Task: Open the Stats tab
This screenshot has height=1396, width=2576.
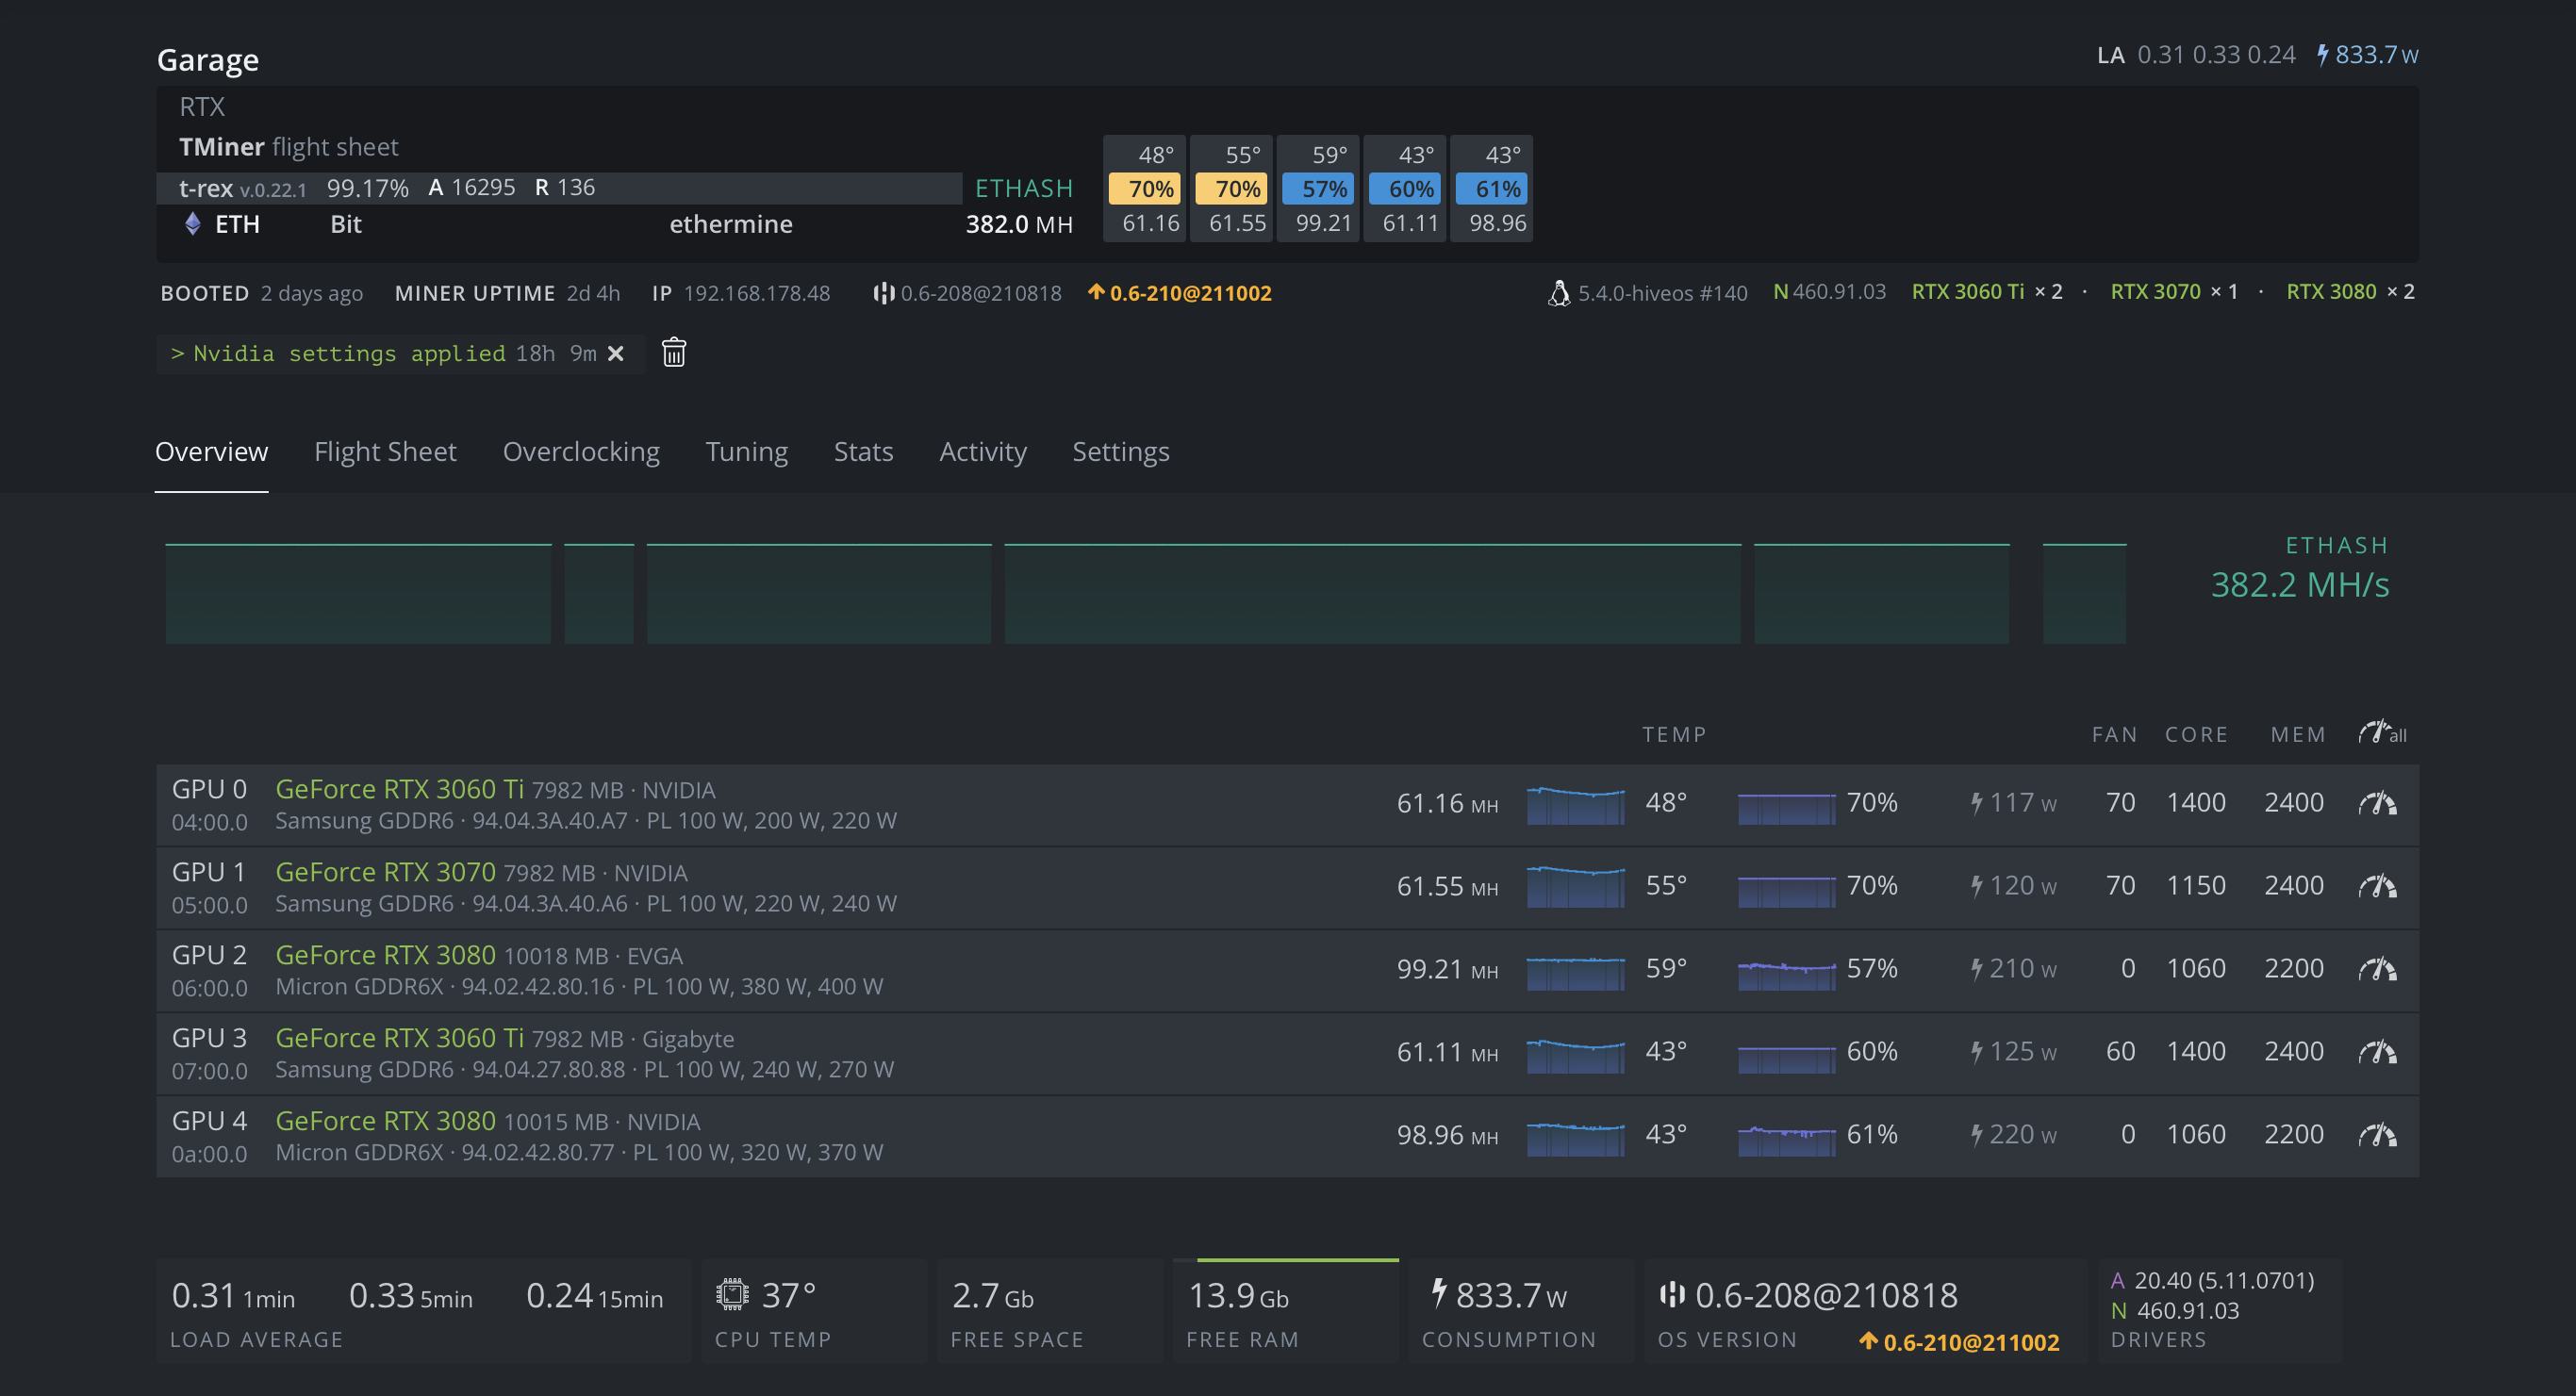Action: [x=863, y=452]
